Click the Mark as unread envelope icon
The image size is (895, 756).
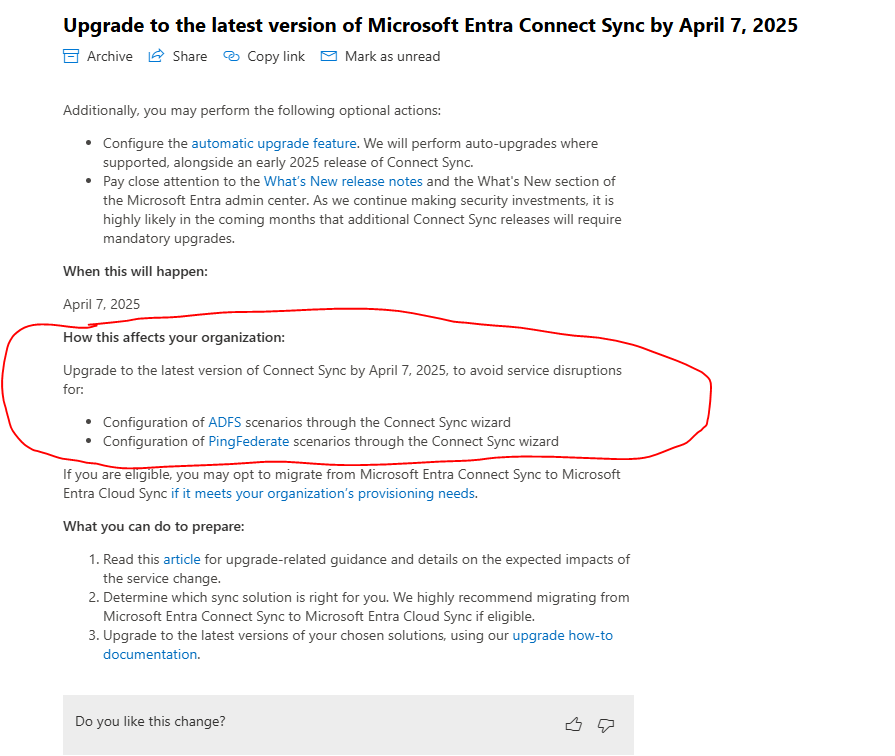point(329,57)
